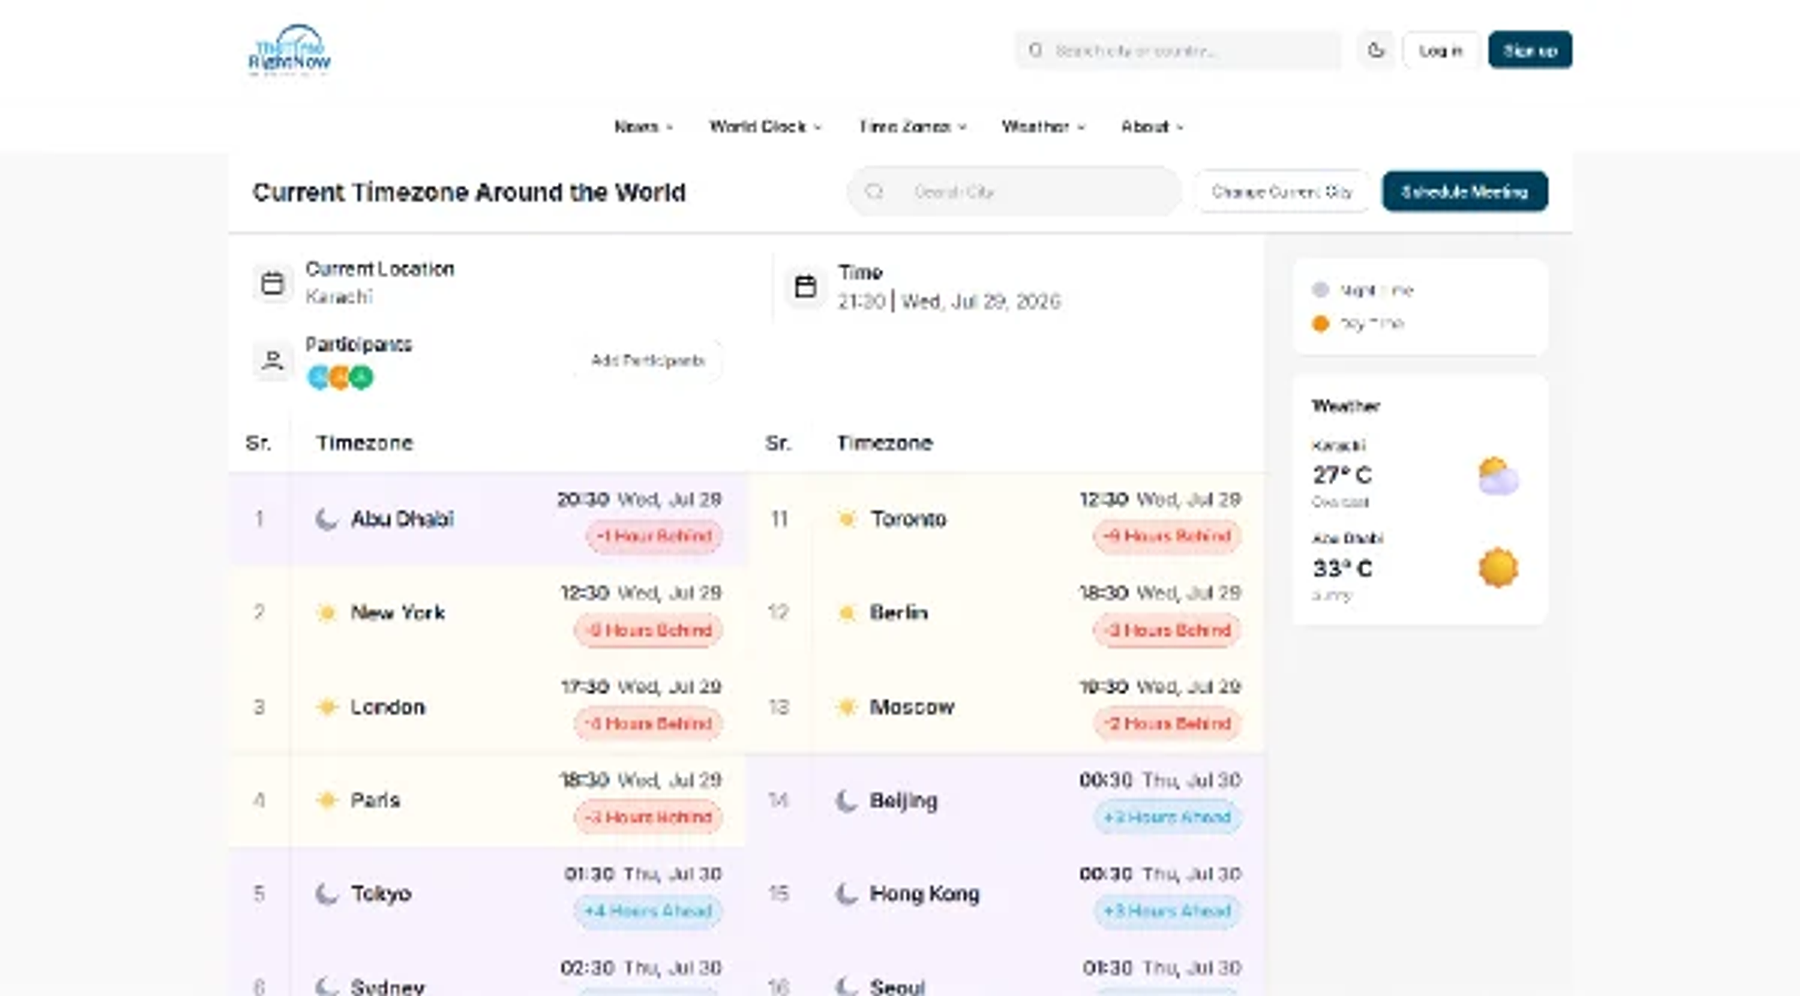The width and height of the screenshot is (1800, 996).
Task: Click the Sign up button
Action: [x=1530, y=50]
